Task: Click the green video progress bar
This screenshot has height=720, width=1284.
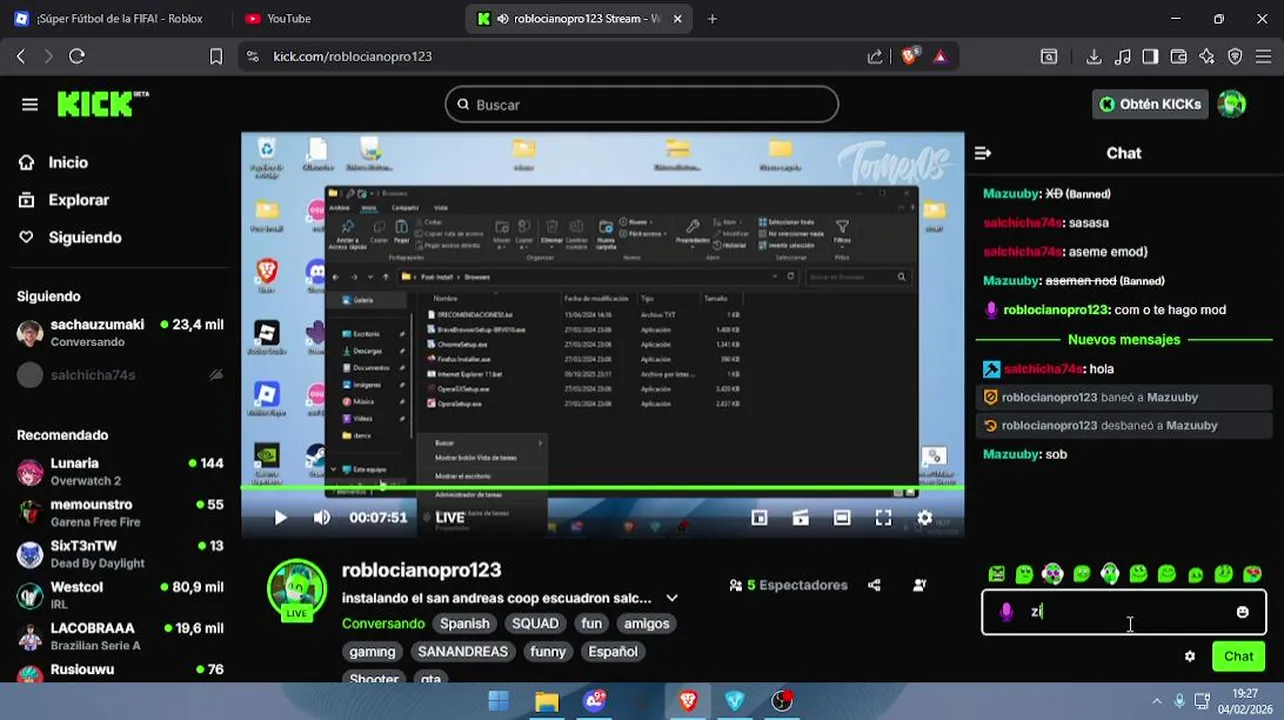Action: click(x=602, y=488)
